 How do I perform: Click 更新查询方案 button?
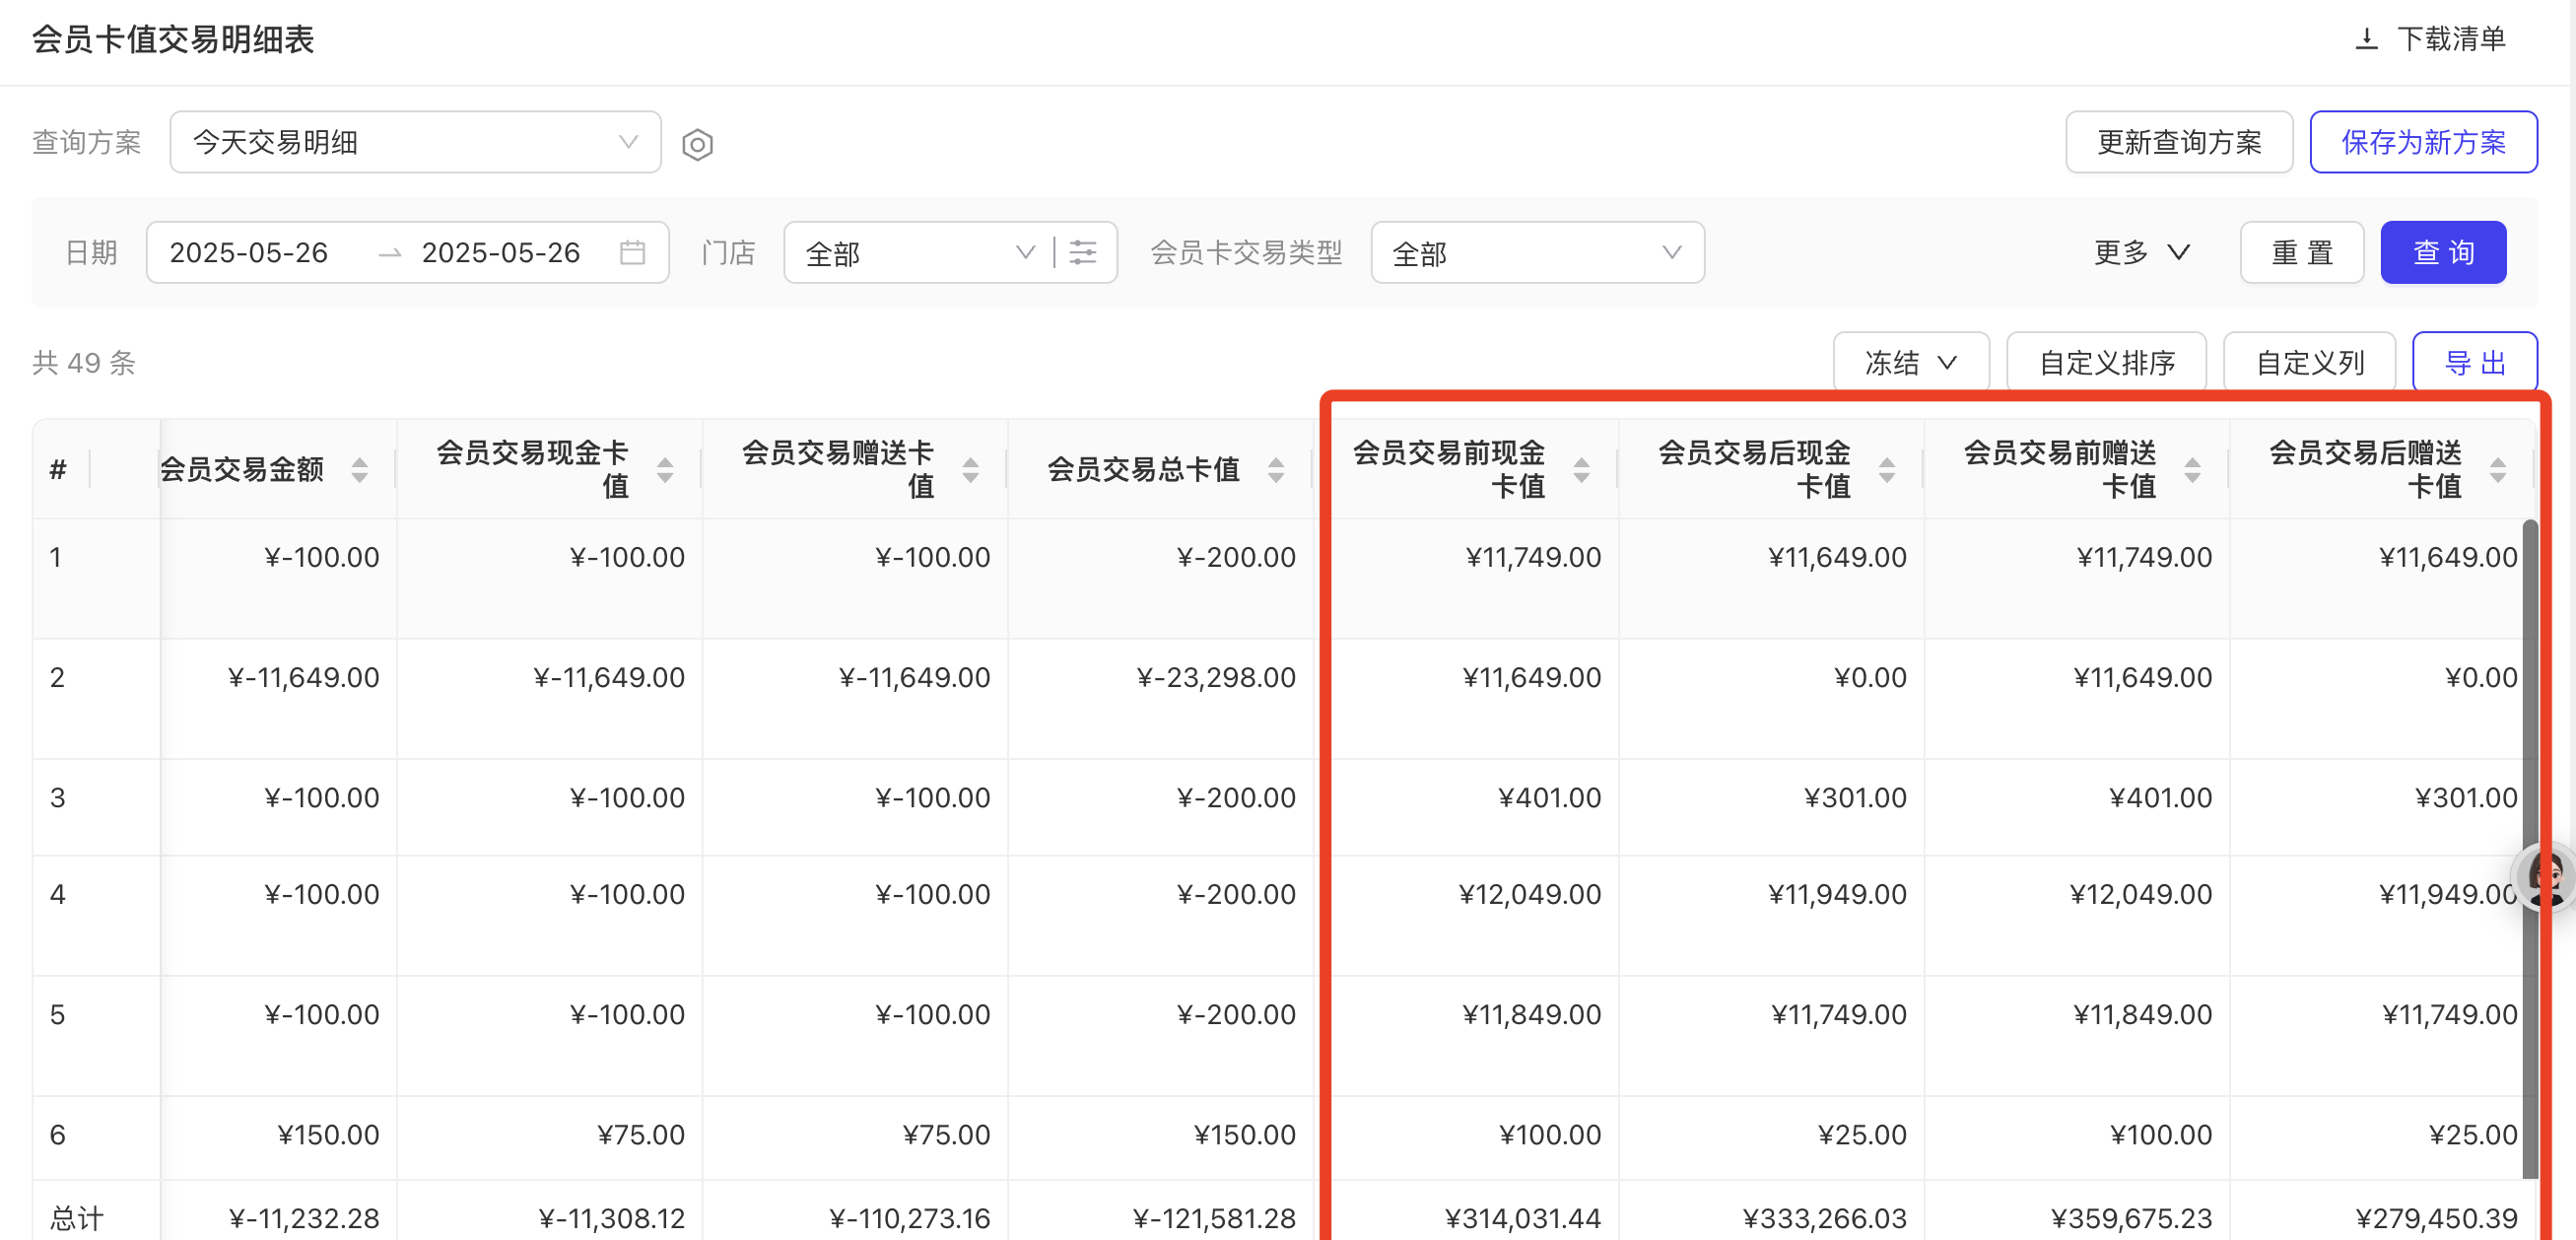[x=2179, y=142]
